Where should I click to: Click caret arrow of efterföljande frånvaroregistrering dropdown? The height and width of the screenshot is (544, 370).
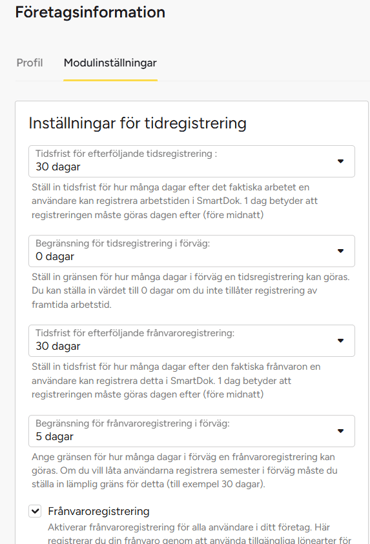[340, 341]
